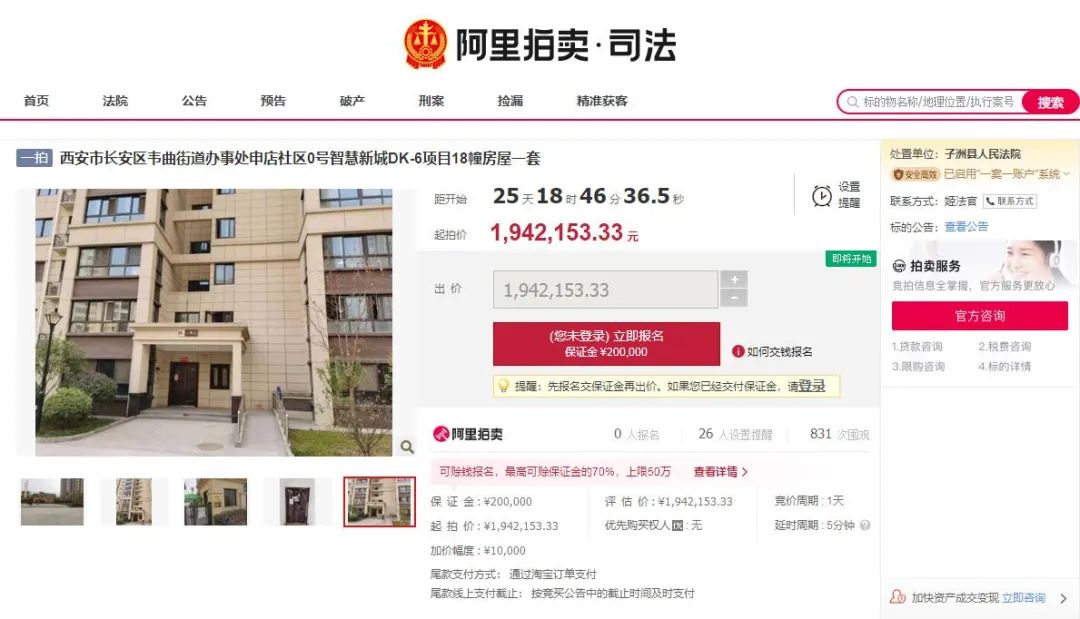
Task: Click the alarm clock reminder icon
Action: (821, 196)
